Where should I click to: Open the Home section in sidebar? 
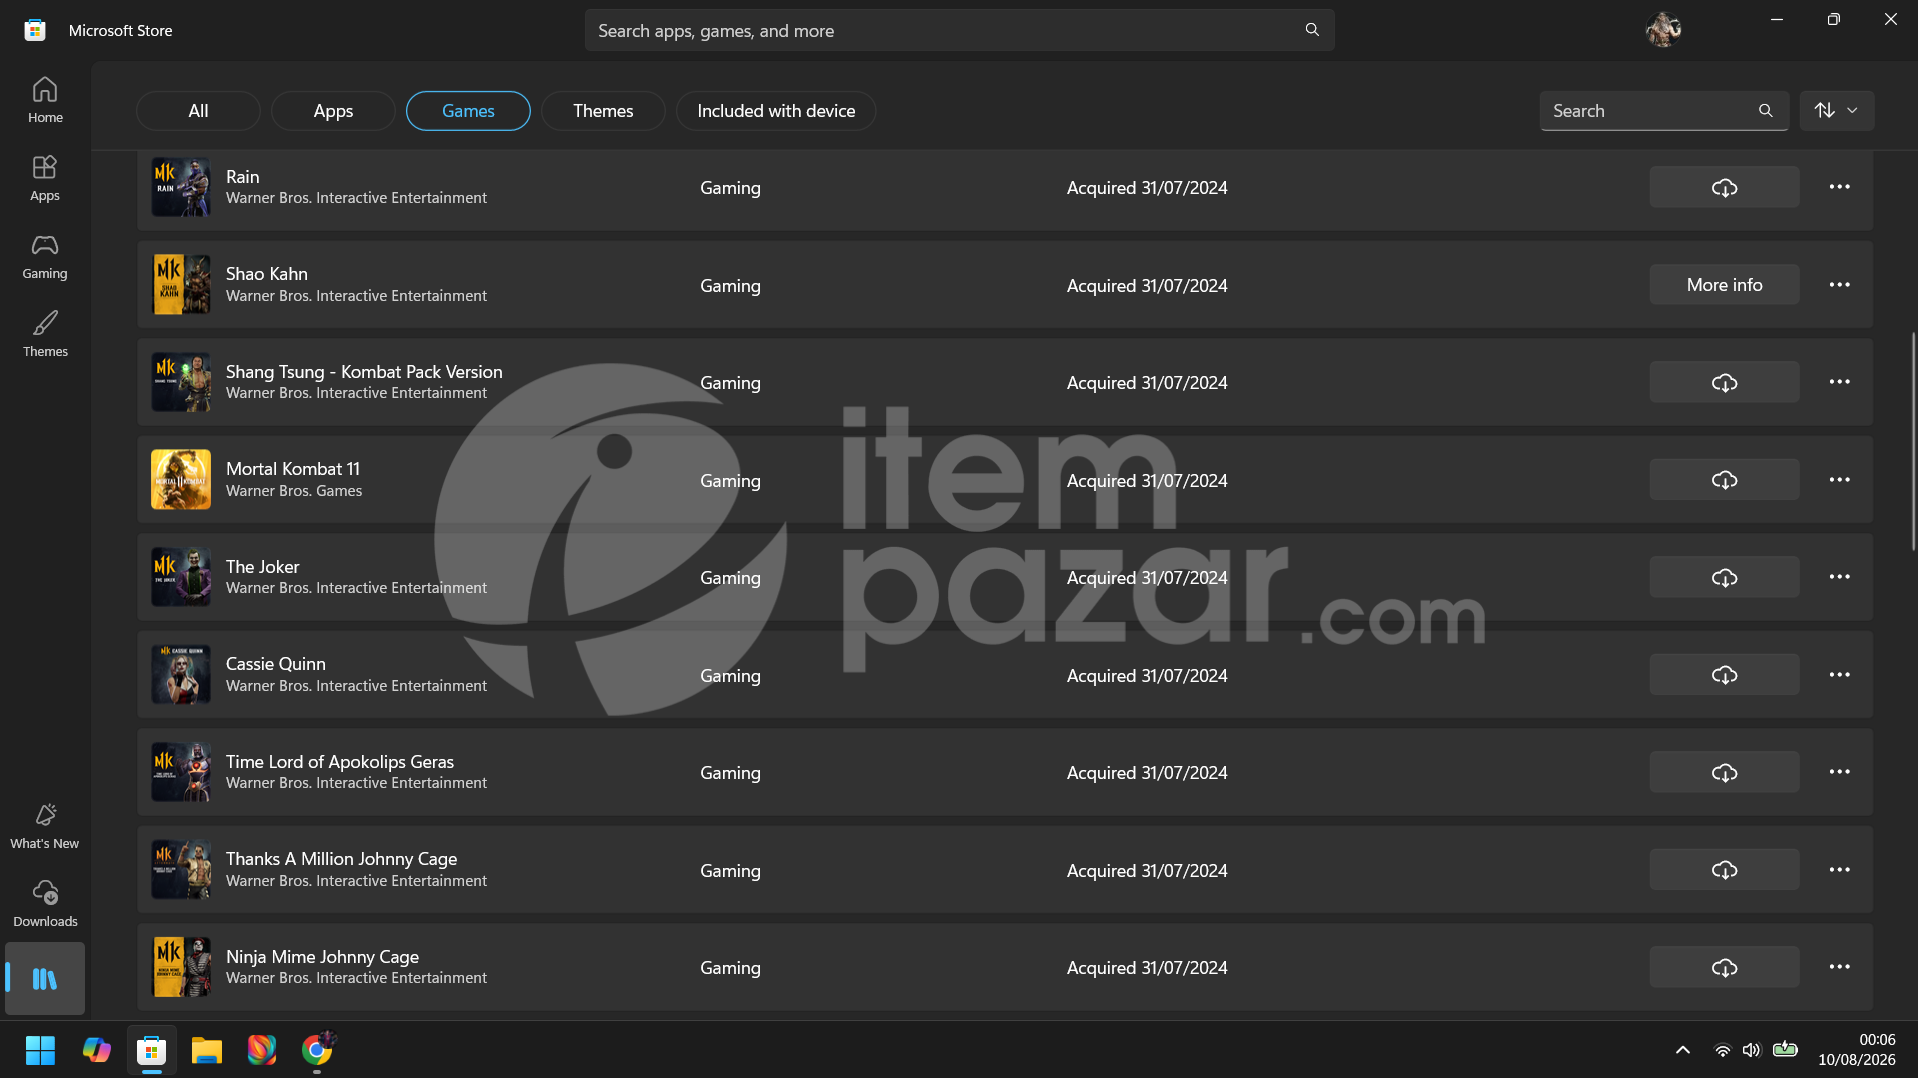[45, 100]
